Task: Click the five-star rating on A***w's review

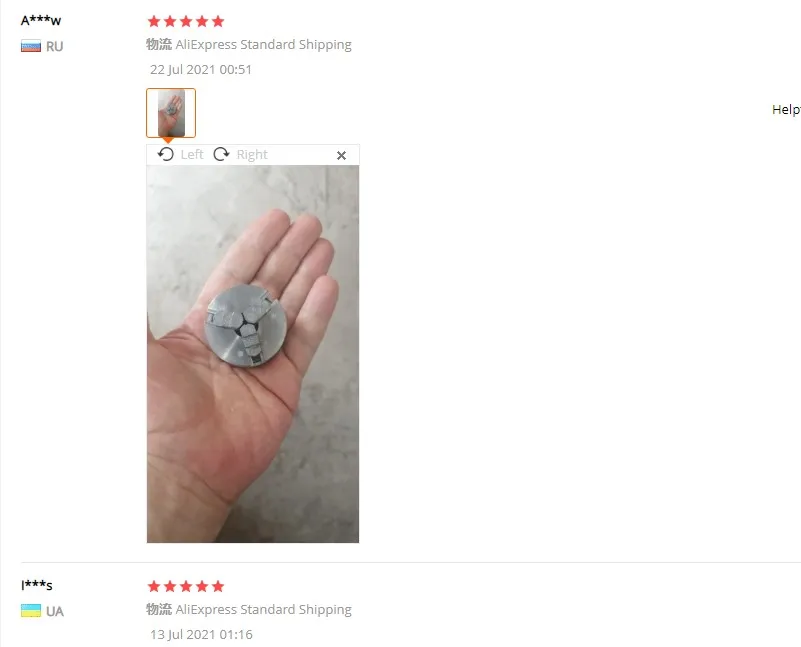Action: tap(186, 21)
